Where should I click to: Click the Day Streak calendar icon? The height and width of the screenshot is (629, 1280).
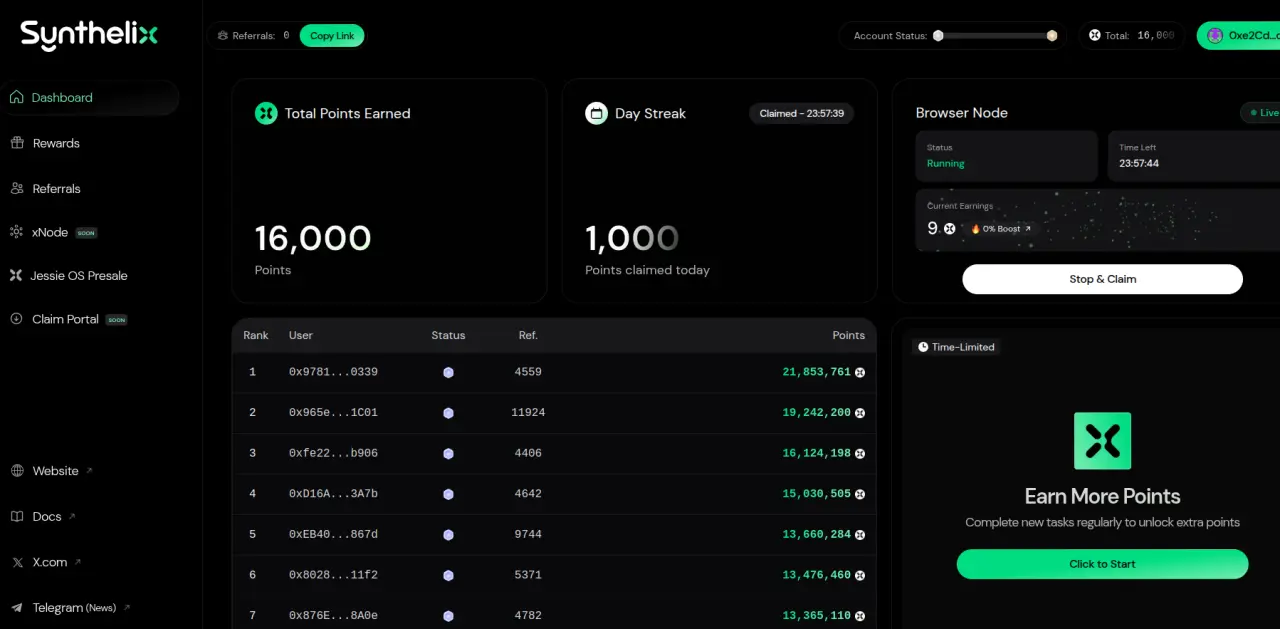596,113
